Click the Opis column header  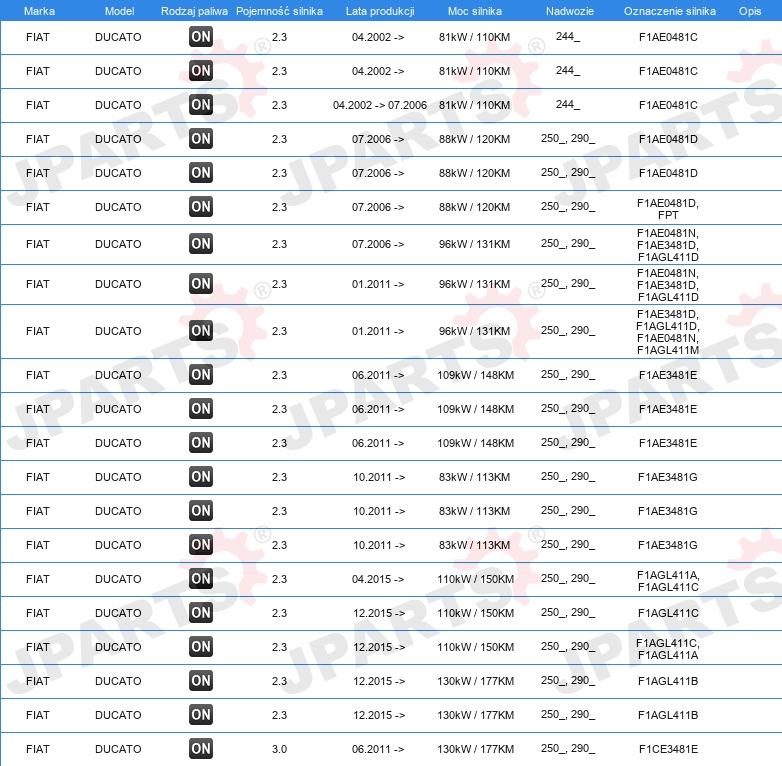[x=750, y=11]
